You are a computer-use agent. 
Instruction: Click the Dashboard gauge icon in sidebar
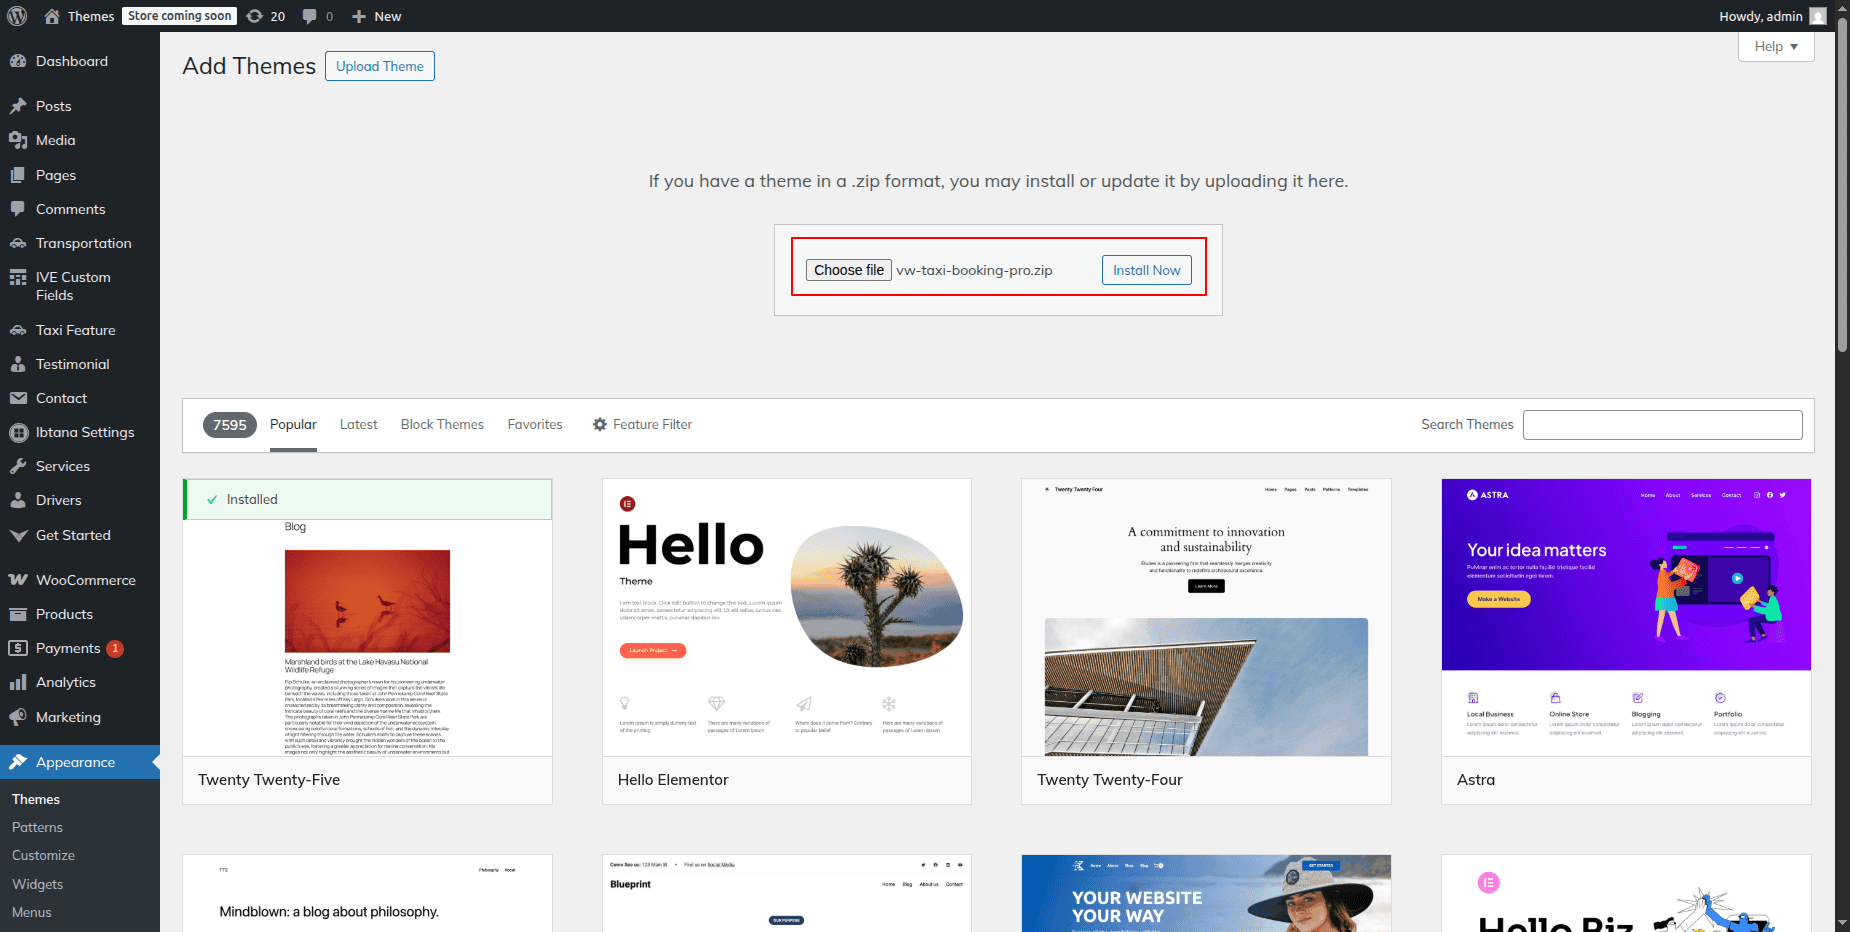(18, 61)
